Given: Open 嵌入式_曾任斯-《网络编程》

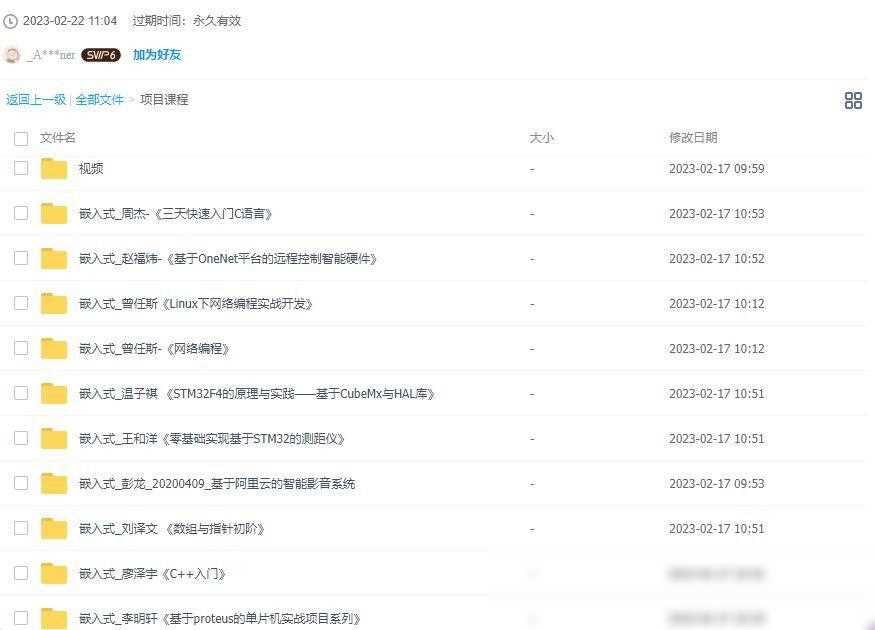Looking at the screenshot, I should 154,349.
